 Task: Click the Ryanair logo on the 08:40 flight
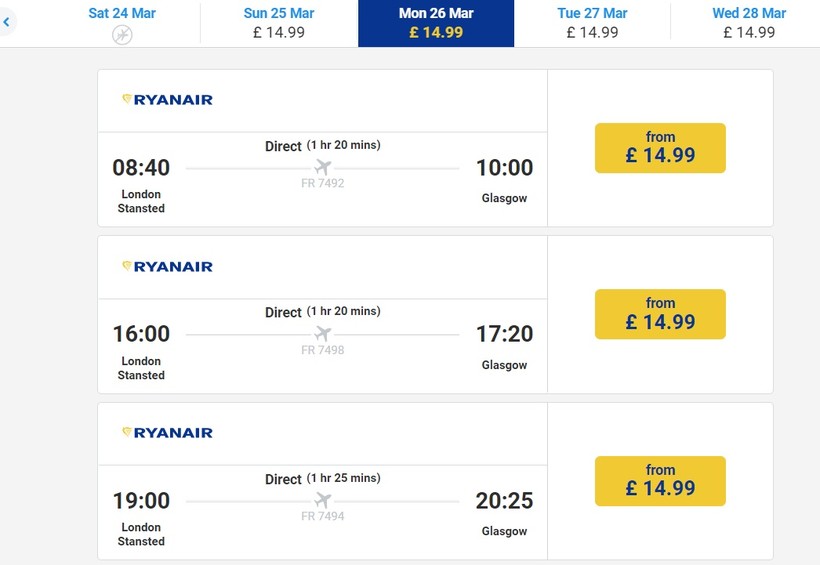click(167, 99)
